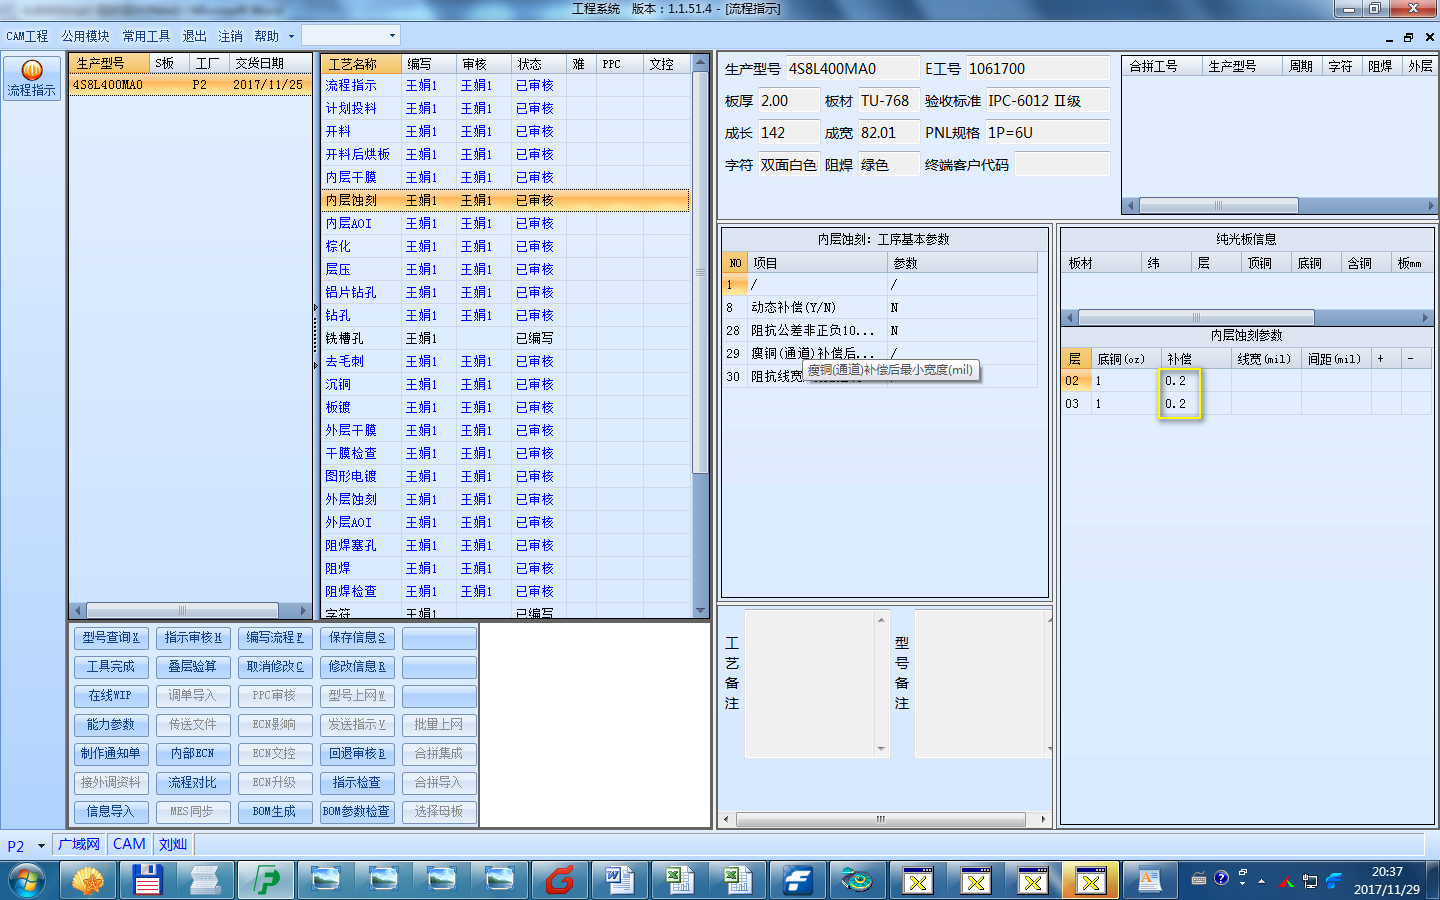Click the 板材 field showing TU-768
Screen dimensions: 1440x900
[887, 101]
